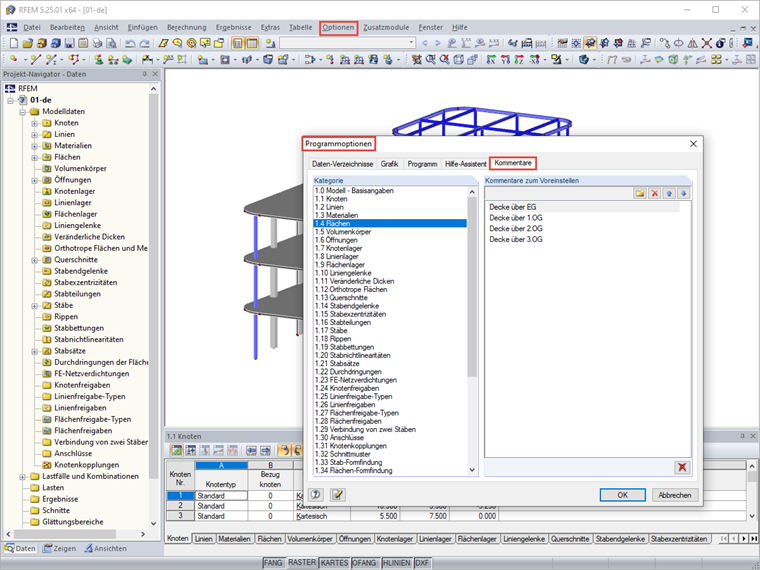The width and height of the screenshot is (760, 570).
Task: Click the New model icon in the toolbar
Action: coord(14,44)
